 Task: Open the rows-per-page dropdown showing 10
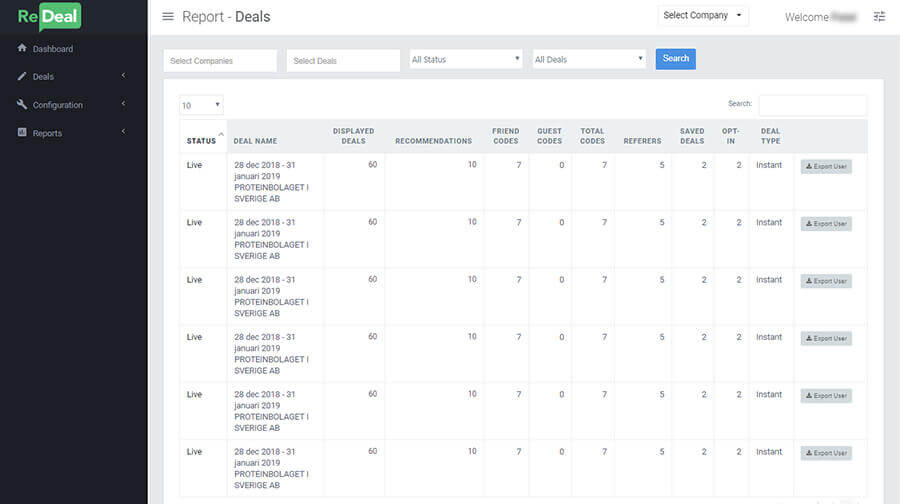201,105
